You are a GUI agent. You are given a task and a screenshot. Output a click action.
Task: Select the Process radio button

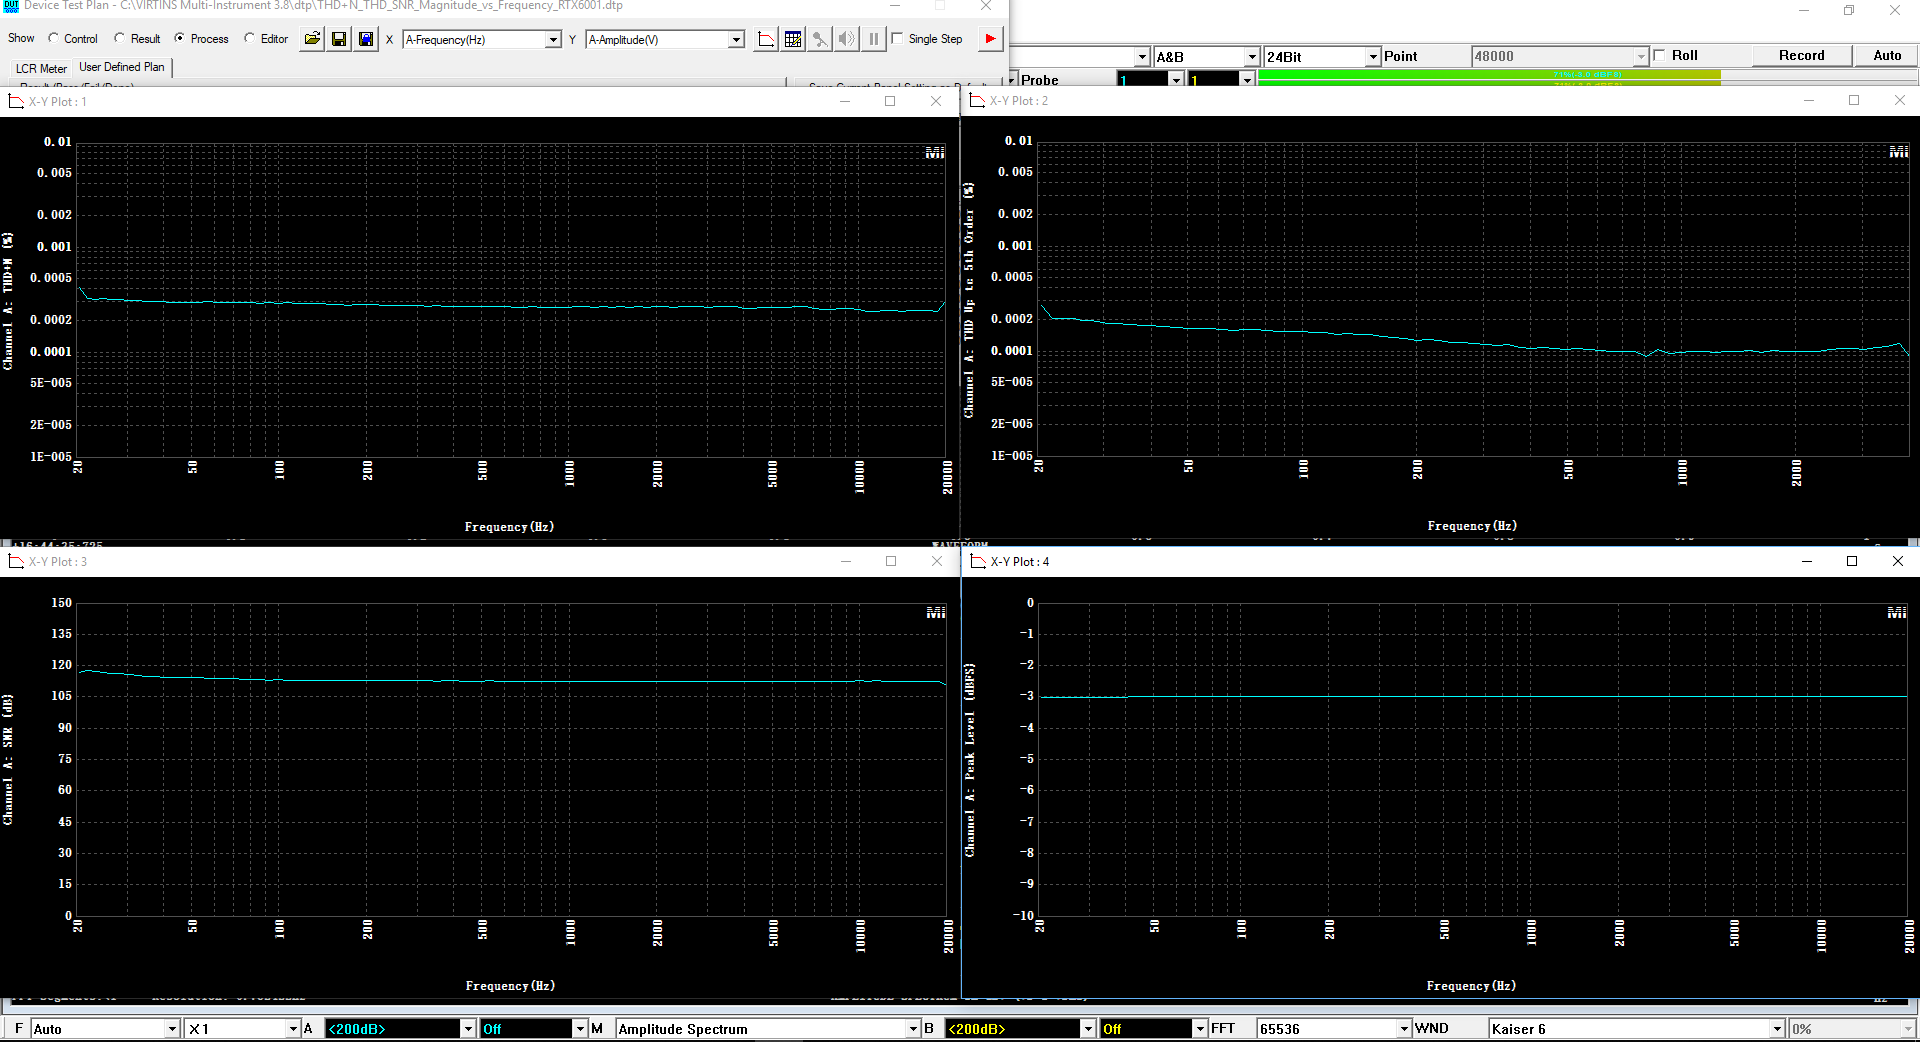coord(201,39)
